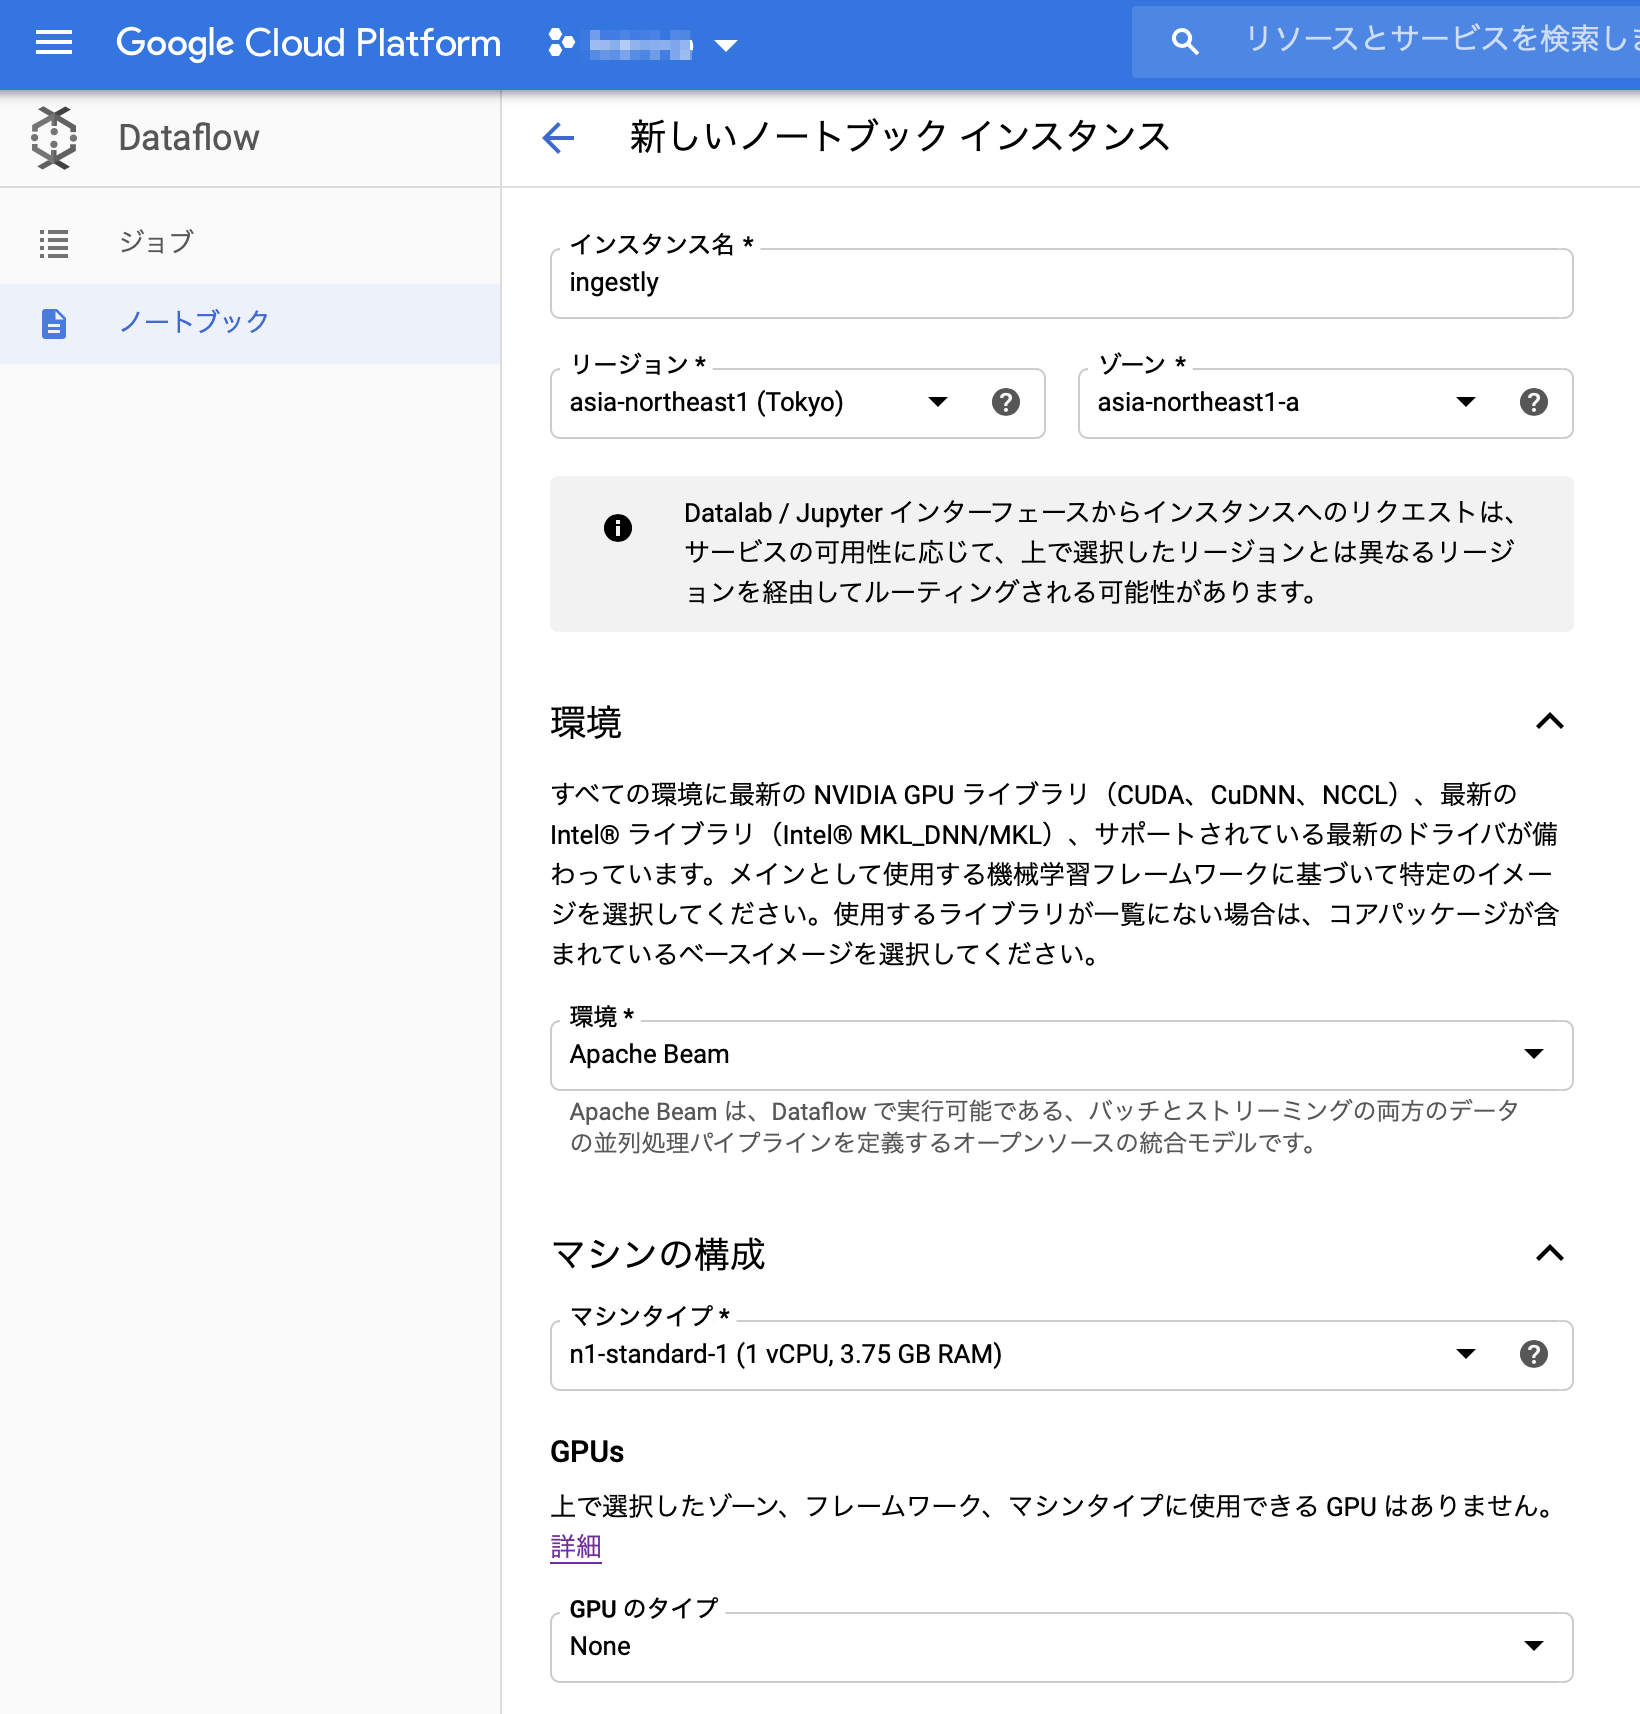Collapse the マシンの構成 section
The image size is (1640, 1714).
[1550, 1253]
